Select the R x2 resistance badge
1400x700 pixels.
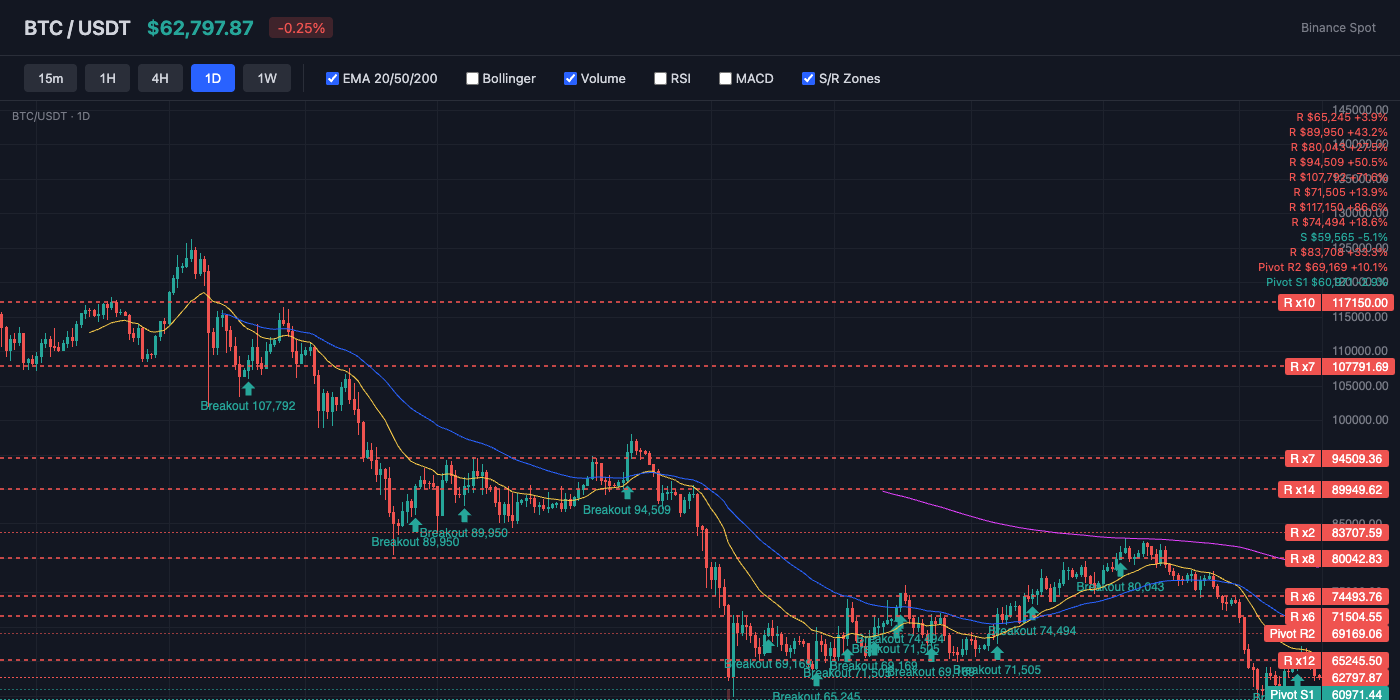1302,533
